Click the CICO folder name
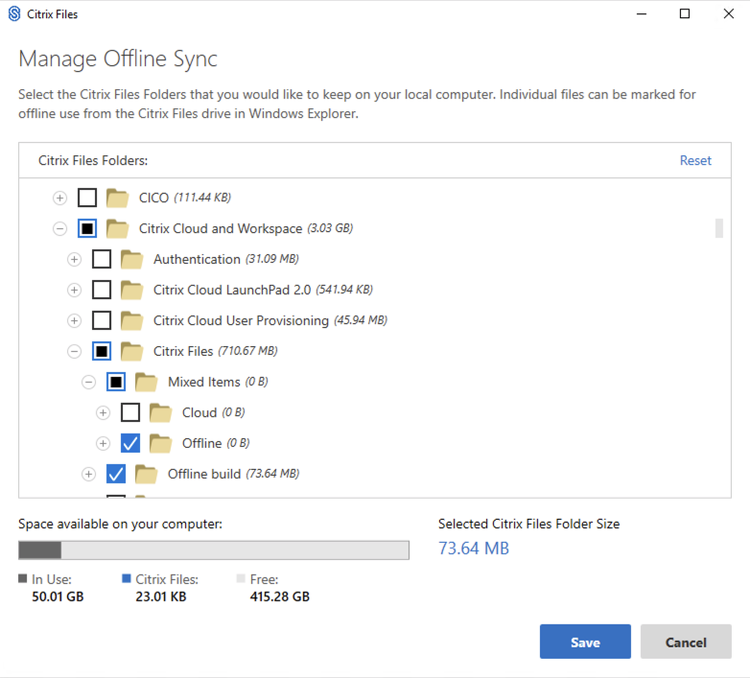 tap(154, 198)
